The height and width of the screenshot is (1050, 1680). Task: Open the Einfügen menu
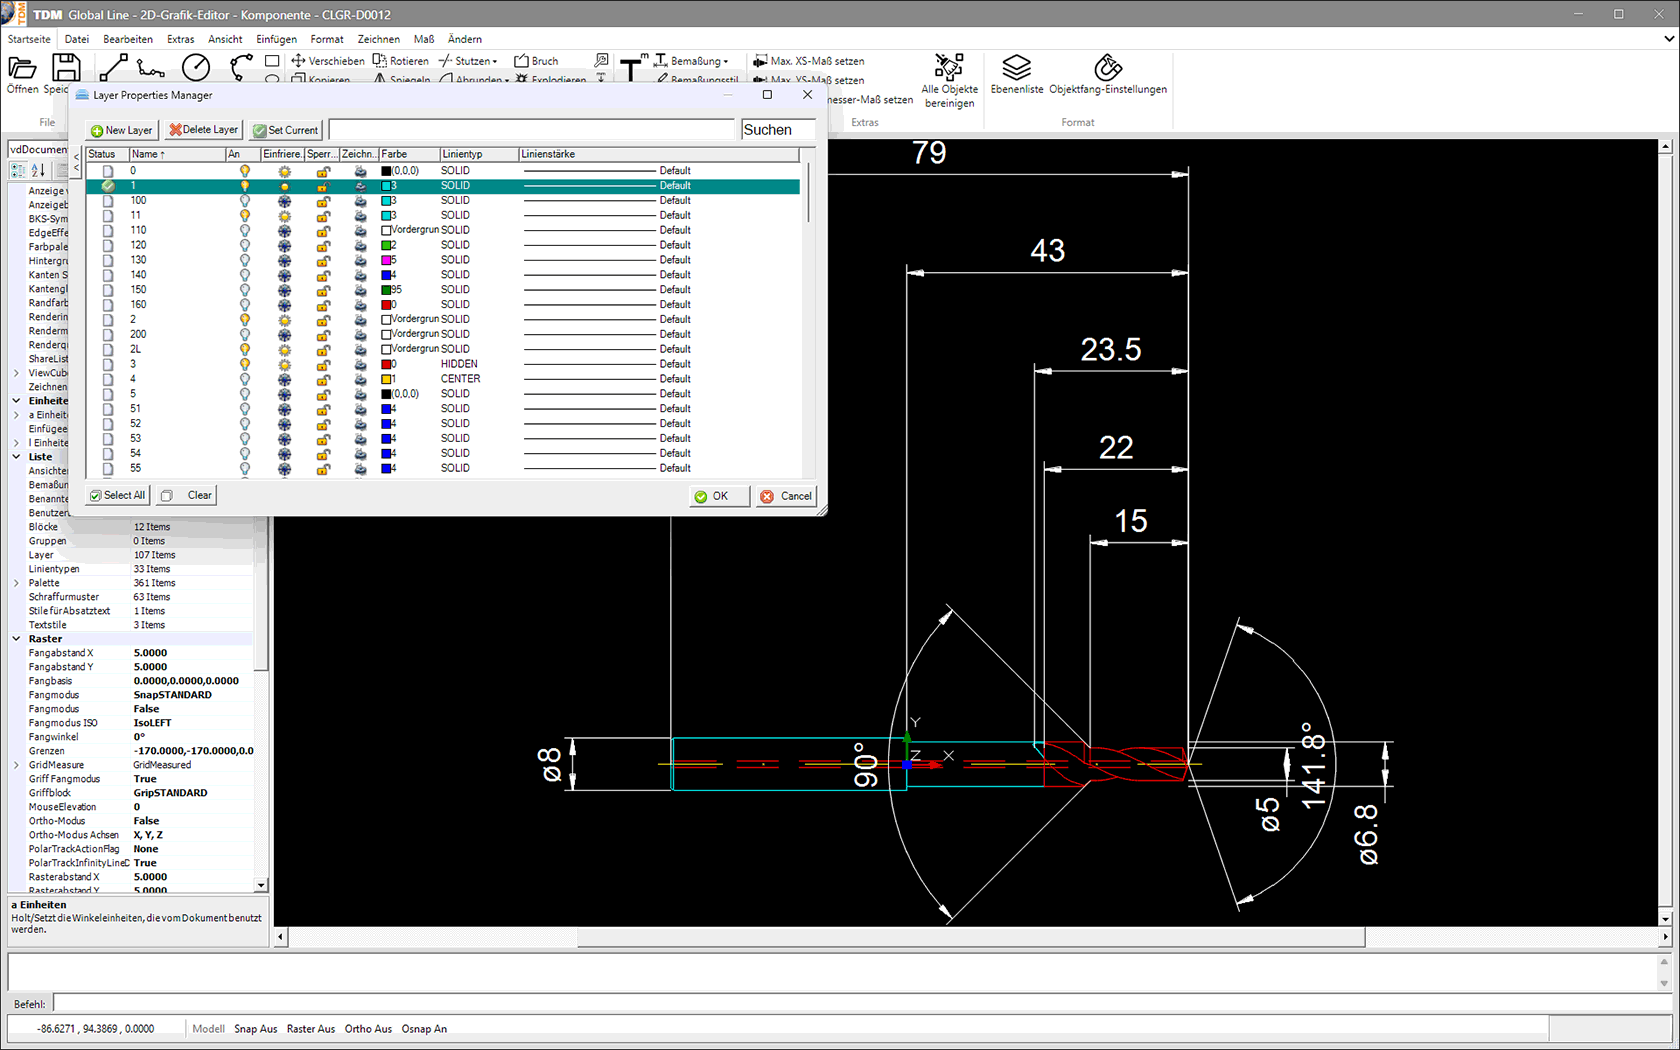[x=276, y=39]
